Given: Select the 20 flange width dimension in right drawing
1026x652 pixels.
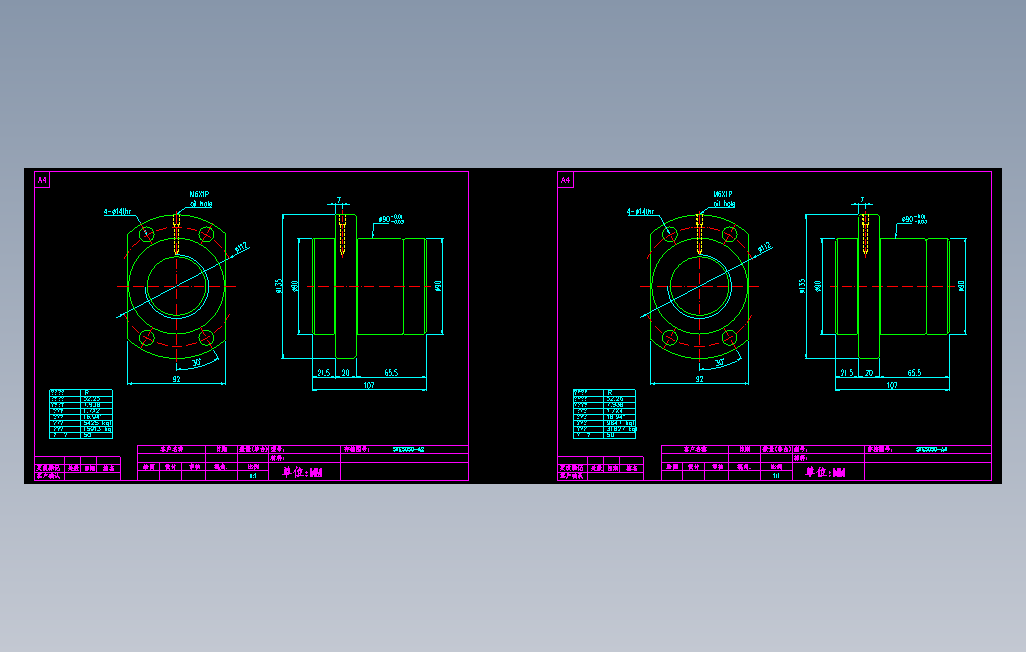Looking at the screenshot, I should click(869, 372).
